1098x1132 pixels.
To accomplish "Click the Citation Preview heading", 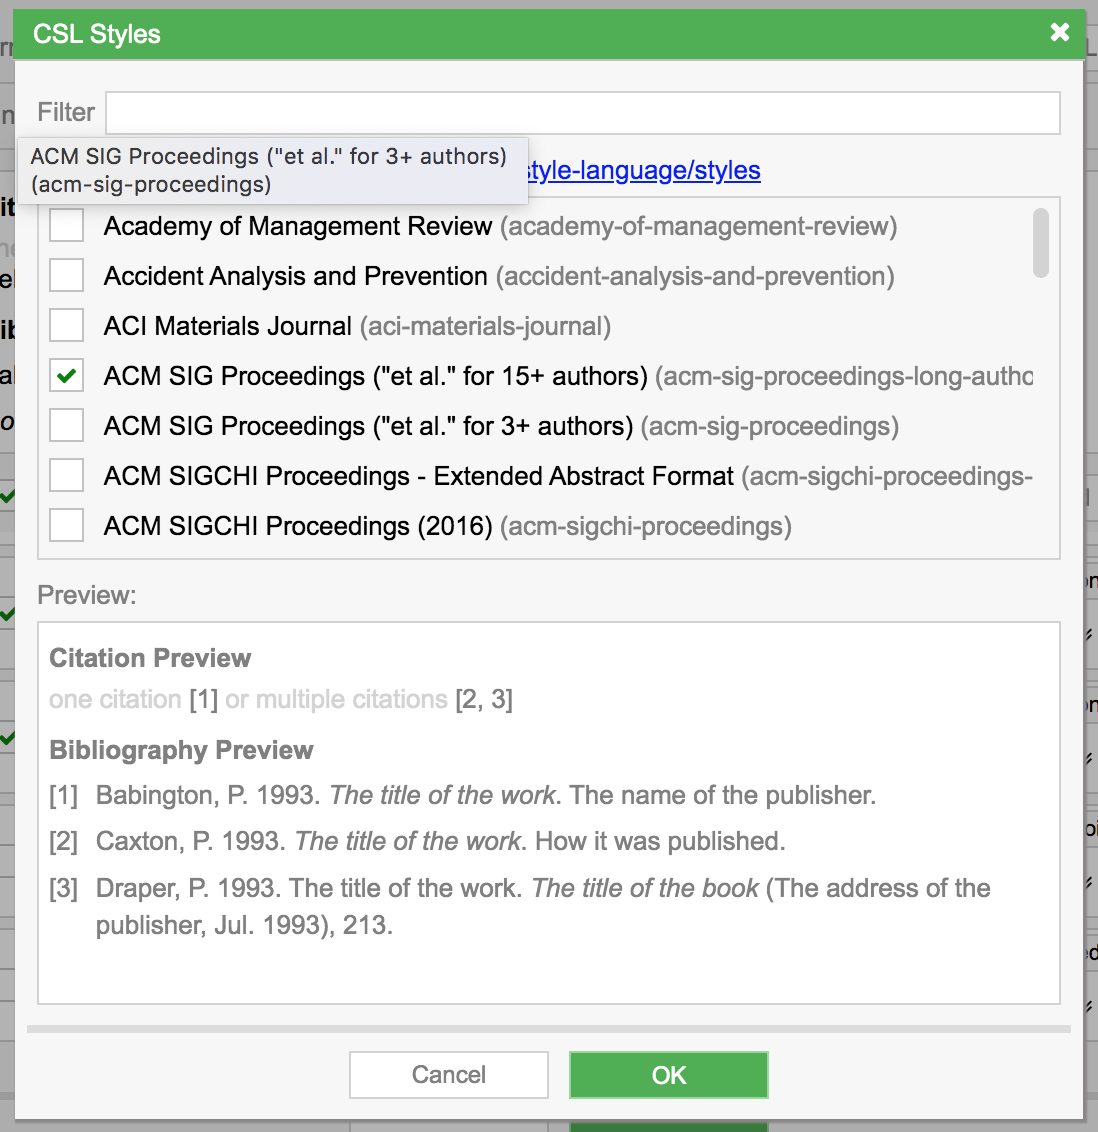I will 150,658.
